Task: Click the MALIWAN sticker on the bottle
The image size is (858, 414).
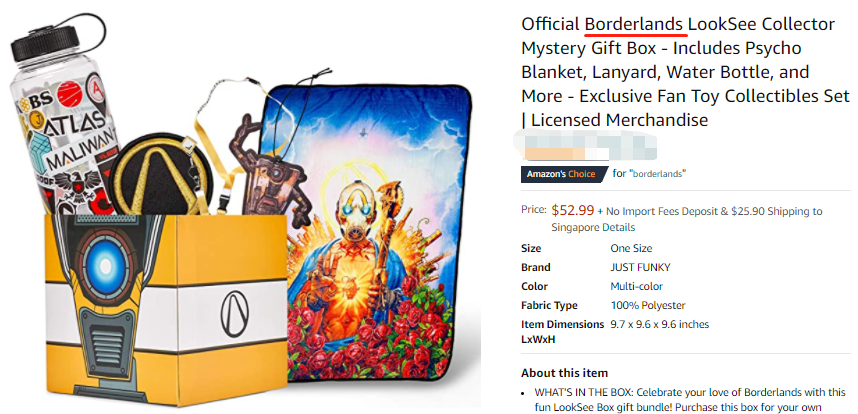Action: point(82,153)
